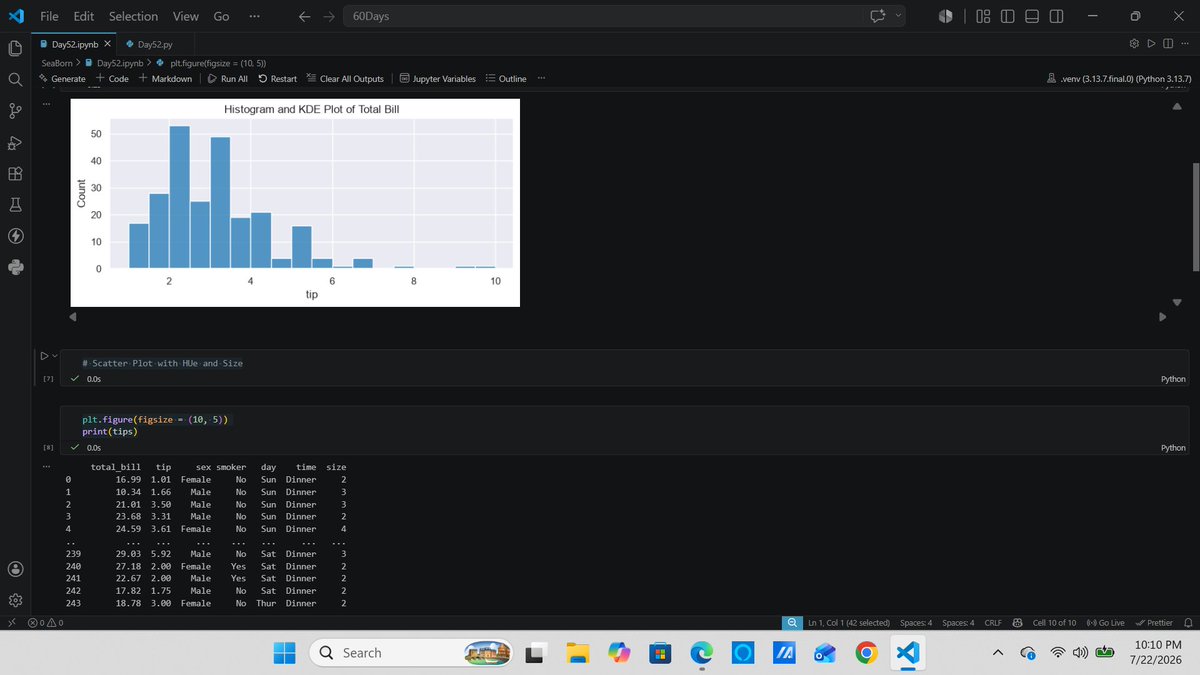Open the Copilot status icon in status bar
The height and width of the screenshot is (675, 1200).
pyautogui.click(x=1018, y=623)
